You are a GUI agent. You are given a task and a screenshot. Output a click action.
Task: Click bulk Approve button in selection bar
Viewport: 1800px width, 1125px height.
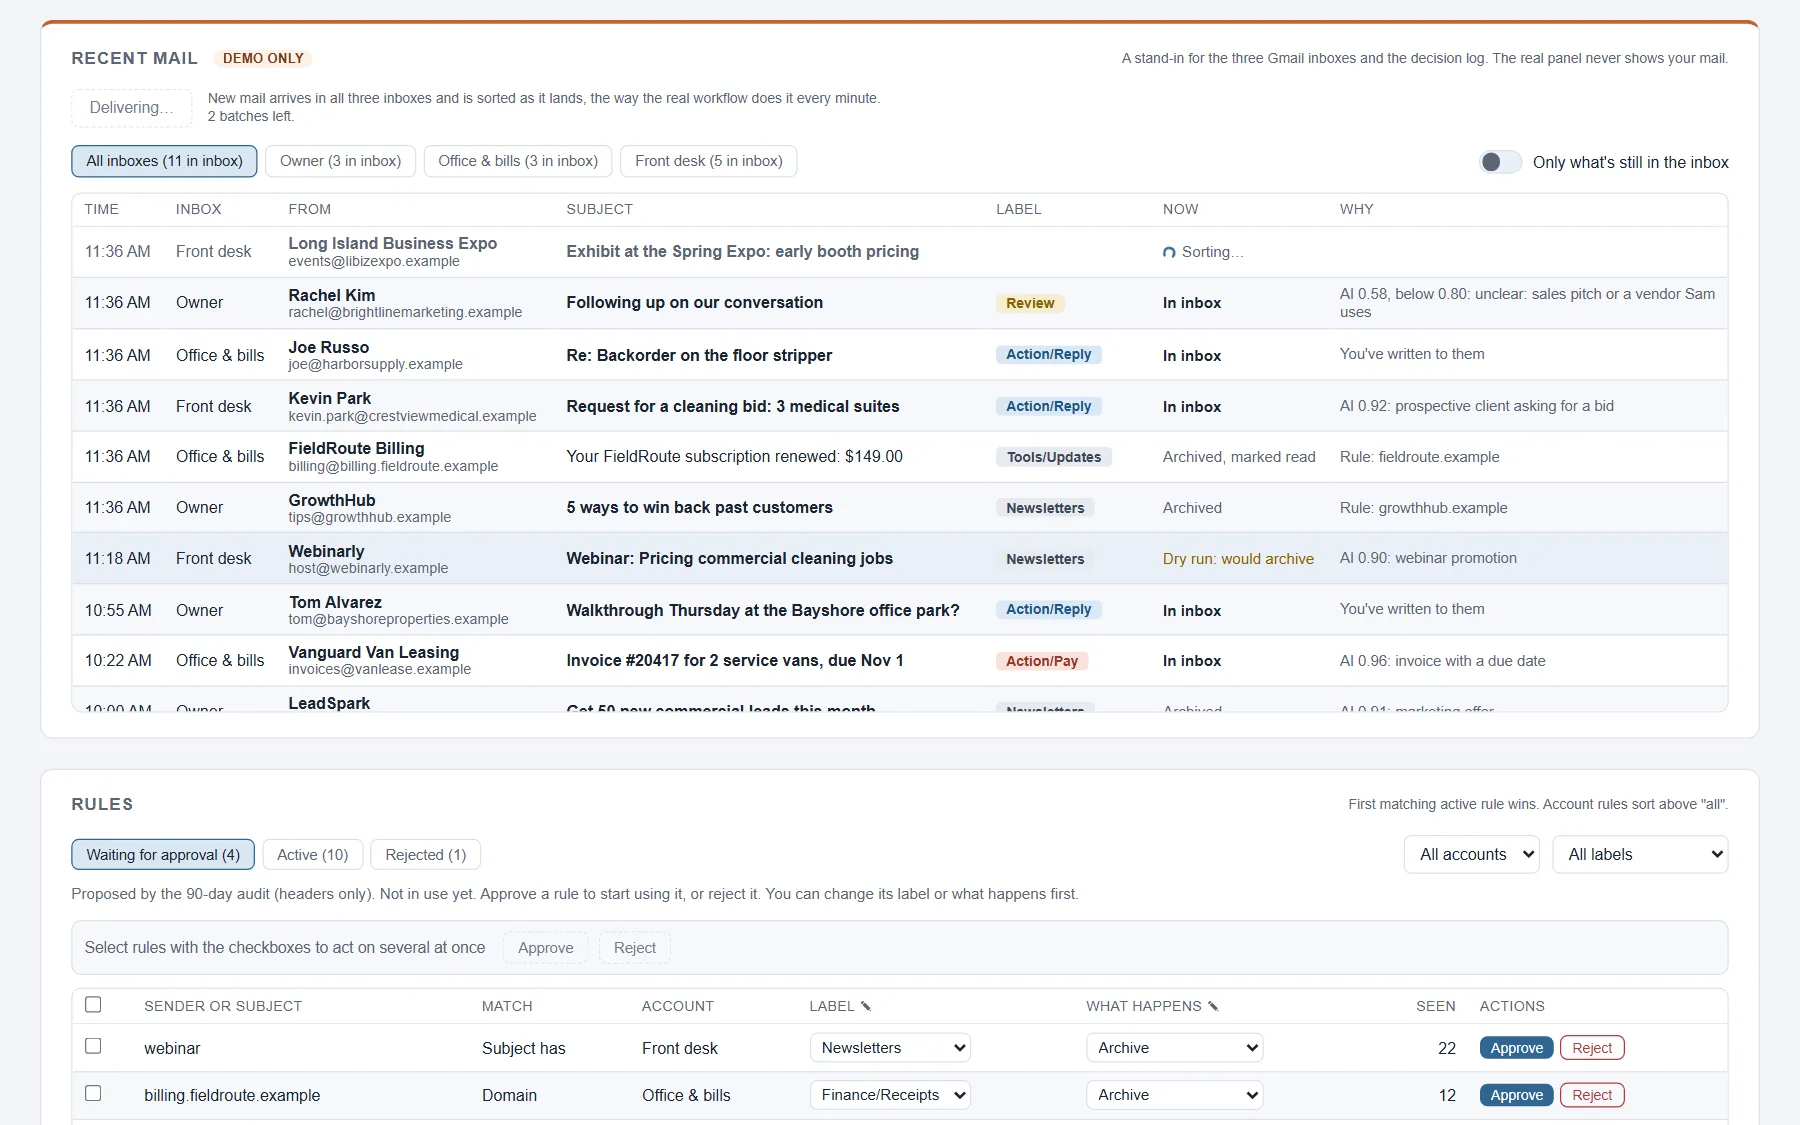(546, 948)
